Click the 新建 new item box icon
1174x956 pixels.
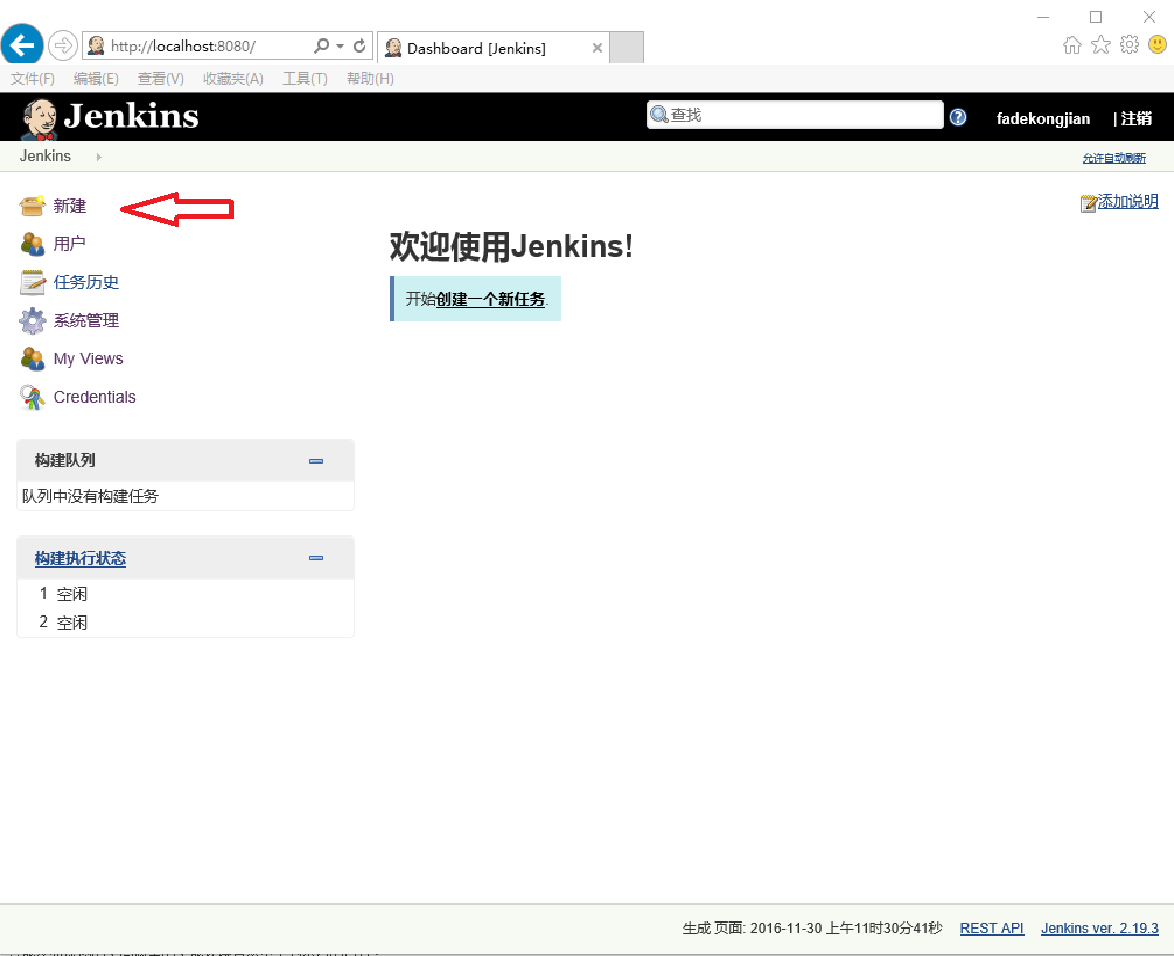[x=32, y=205]
